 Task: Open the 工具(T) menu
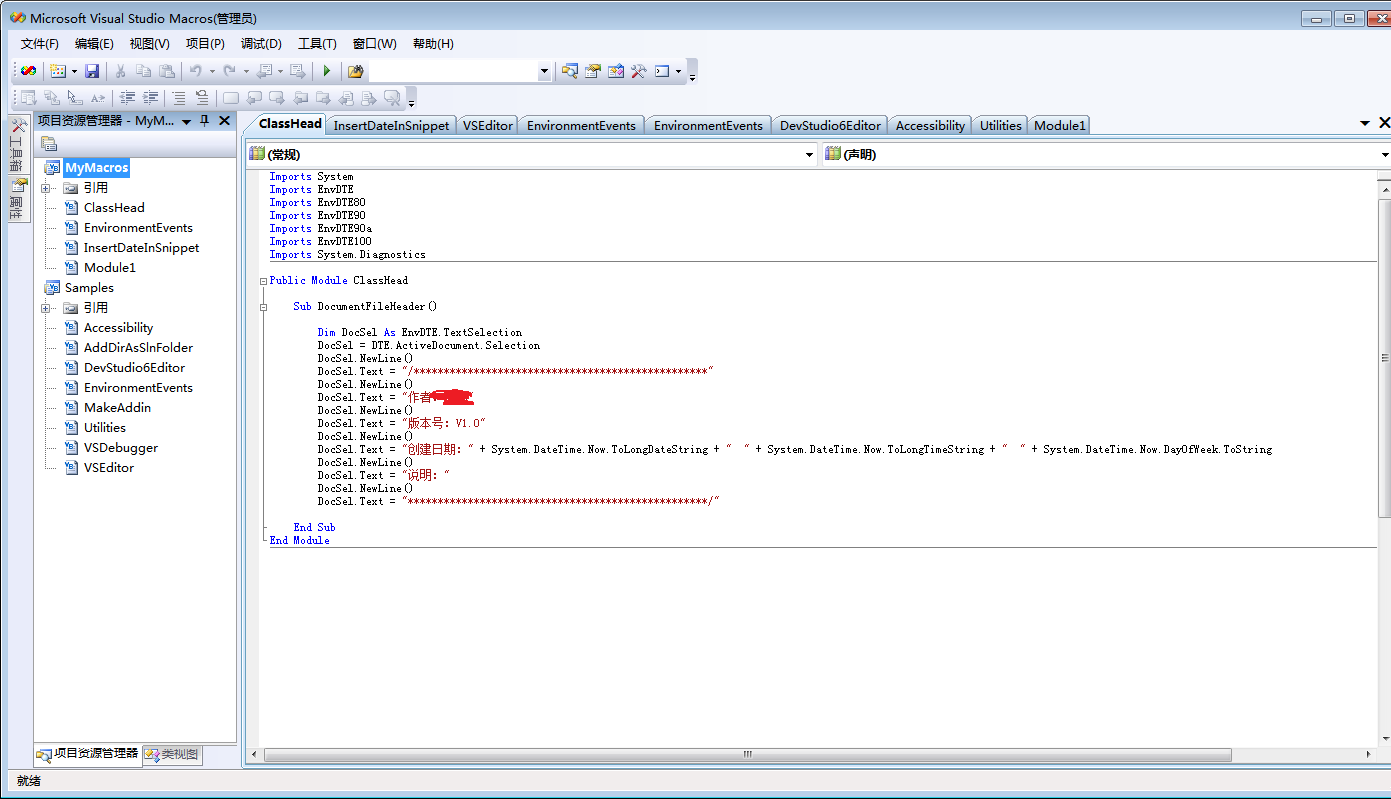pos(317,44)
